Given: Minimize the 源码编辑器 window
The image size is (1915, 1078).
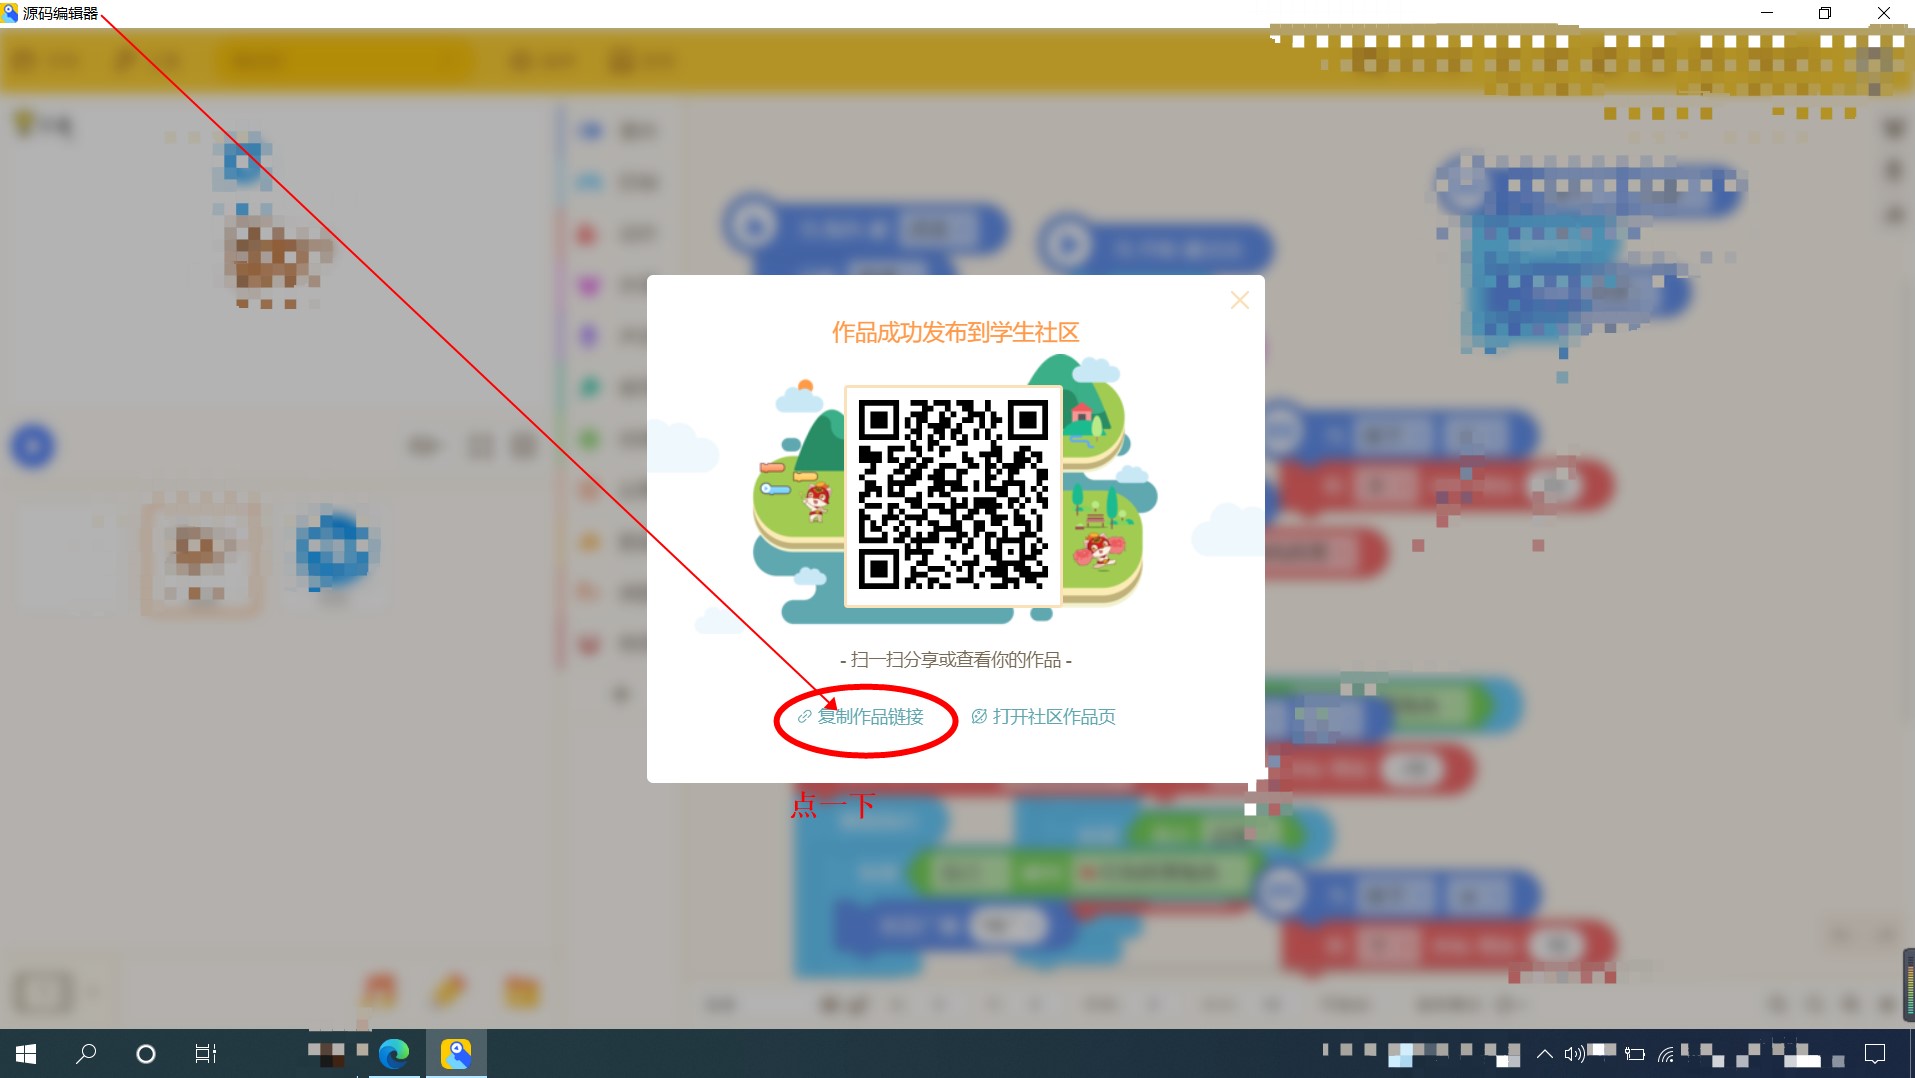Looking at the screenshot, I should pos(1767,13).
